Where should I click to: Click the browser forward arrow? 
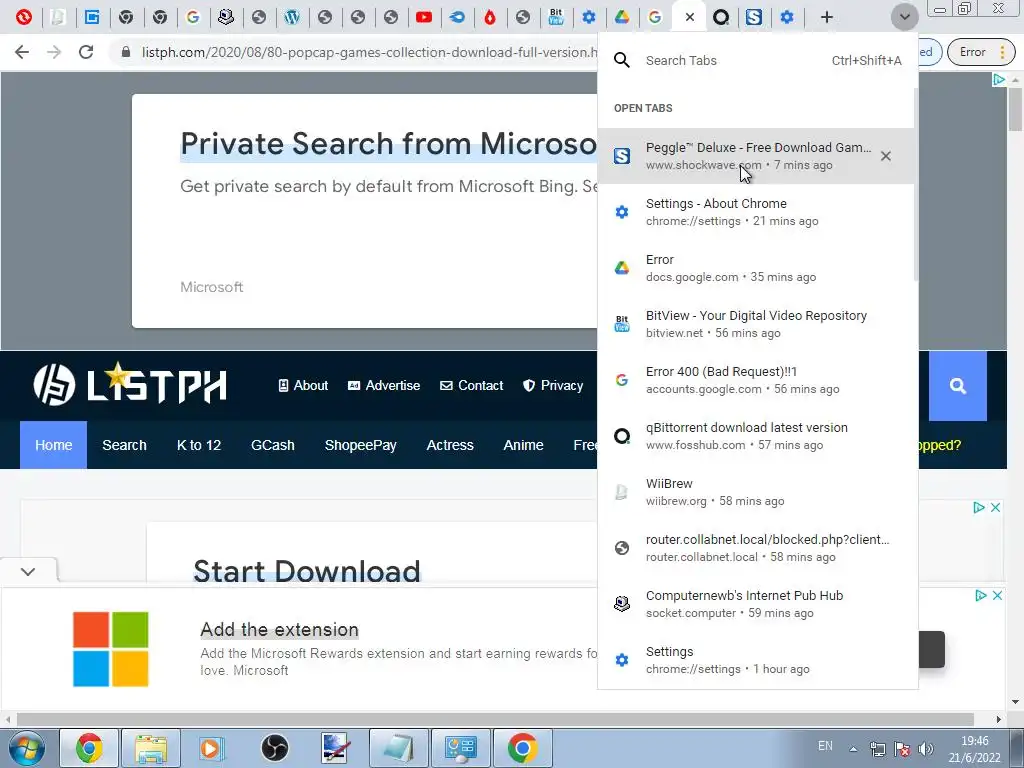pyautogui.click(x=54, y=52)
